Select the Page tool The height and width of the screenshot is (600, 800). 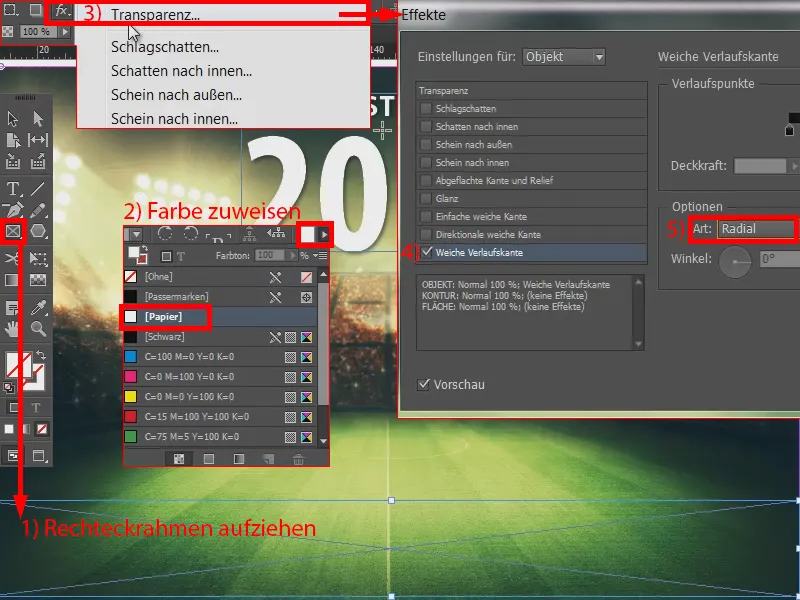[13, 140]
